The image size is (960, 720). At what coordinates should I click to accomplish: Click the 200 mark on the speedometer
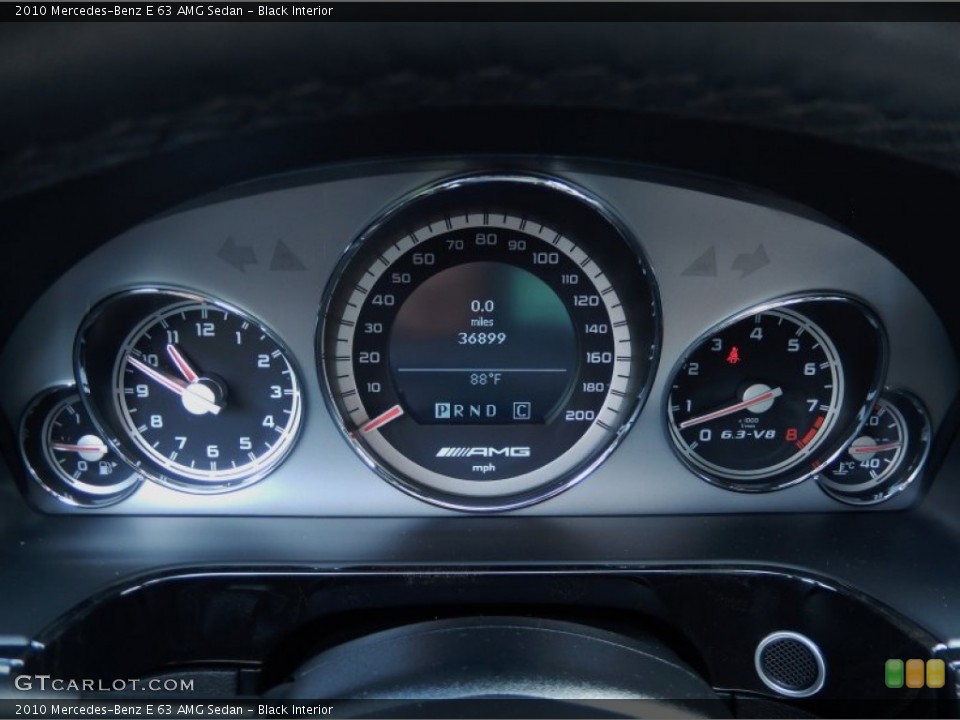tap(580, 415)
